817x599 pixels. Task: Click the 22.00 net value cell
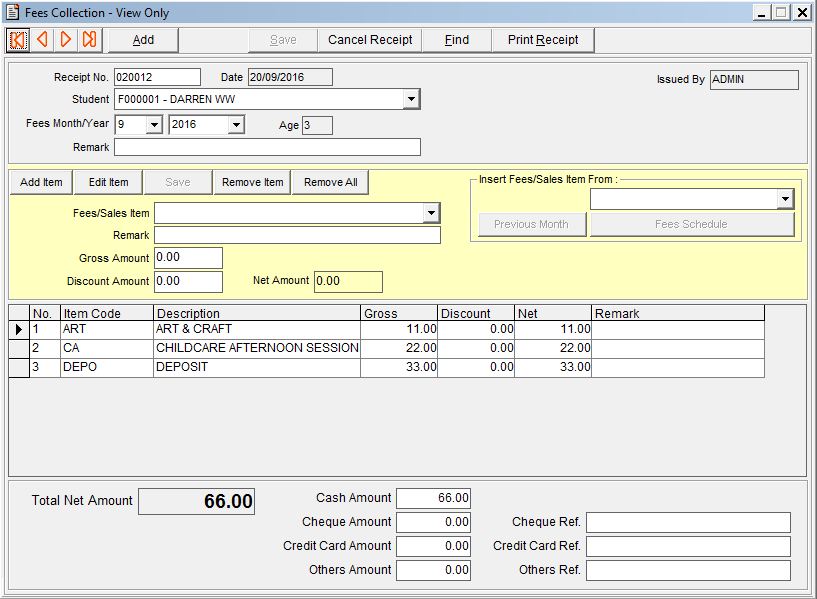tap(553, 348)
